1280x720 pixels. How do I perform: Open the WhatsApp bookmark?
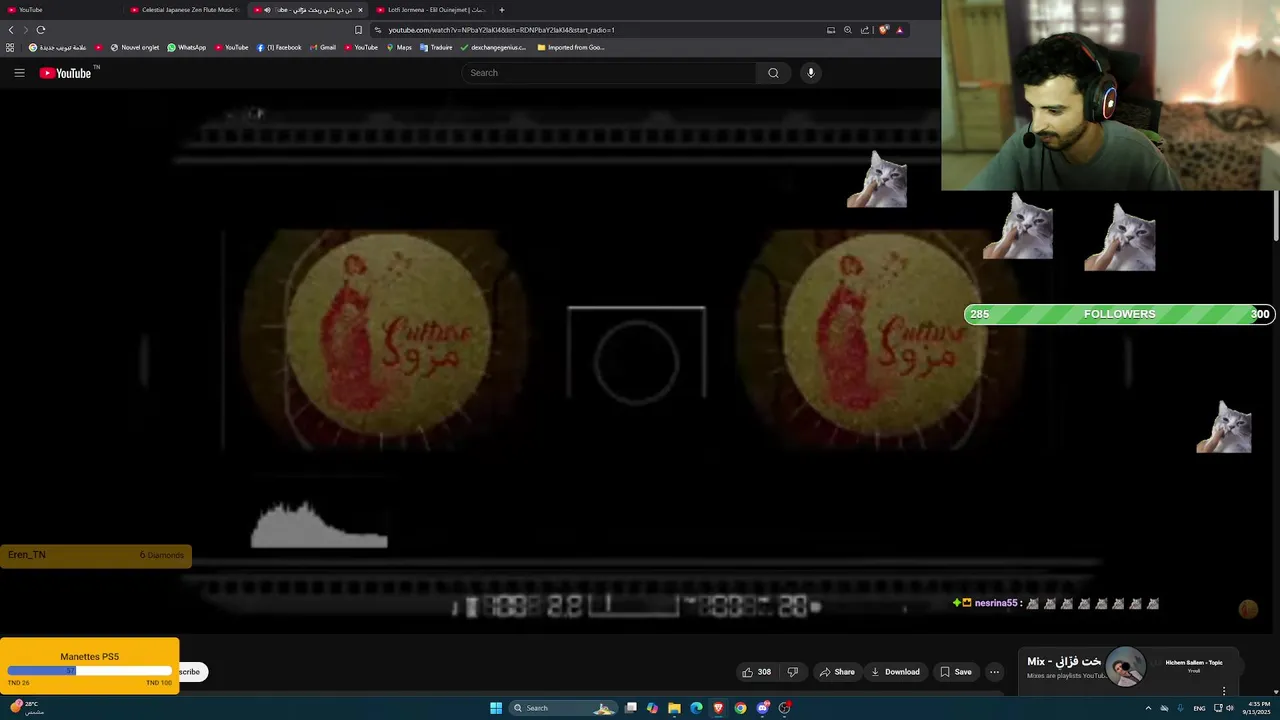click(187, 47)
